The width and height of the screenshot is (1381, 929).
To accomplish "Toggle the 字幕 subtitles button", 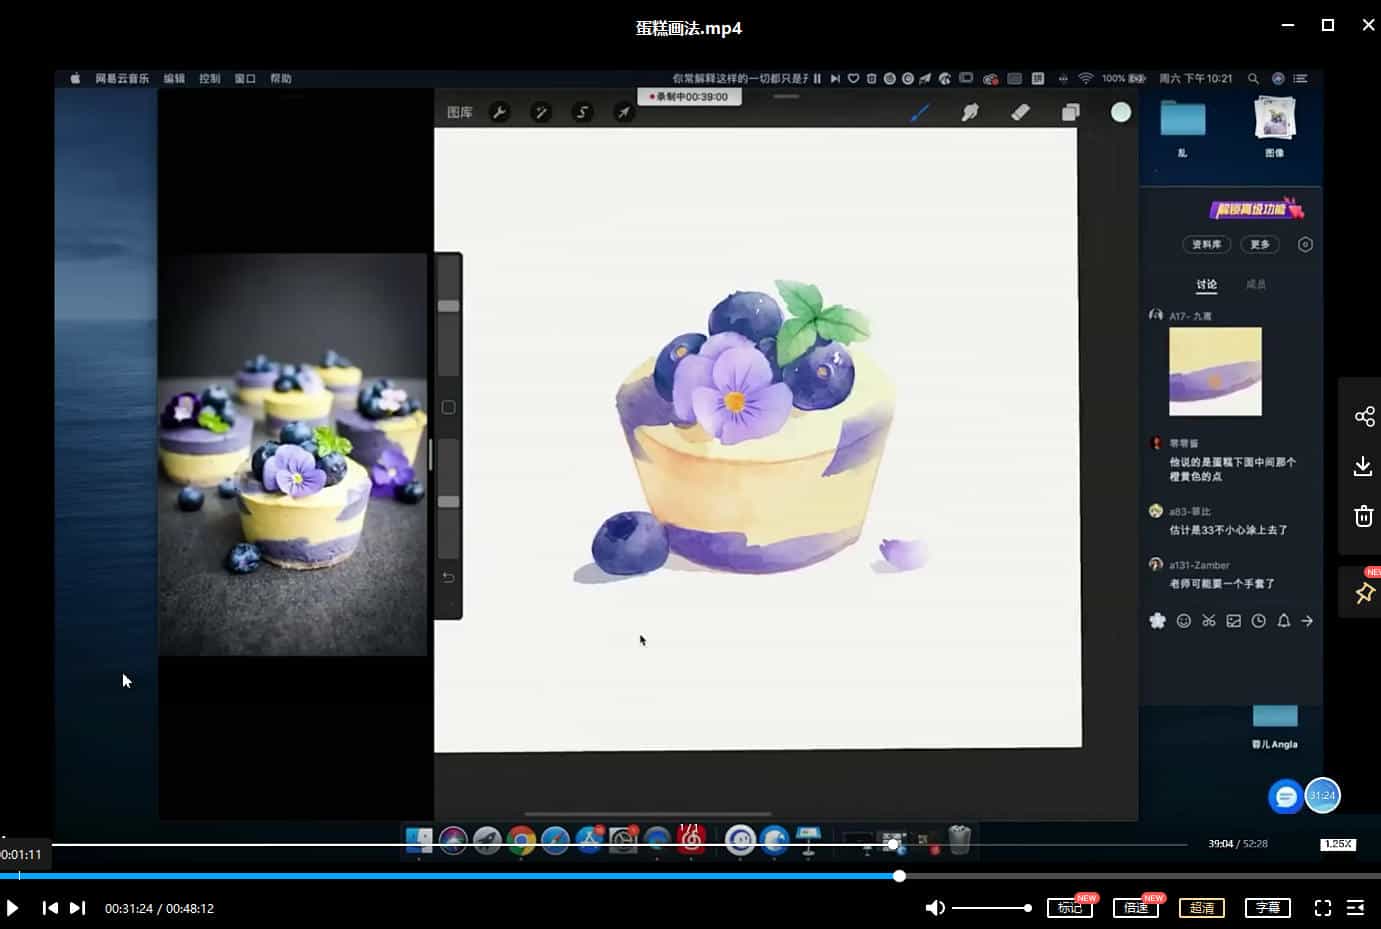I will [1267, 908].
